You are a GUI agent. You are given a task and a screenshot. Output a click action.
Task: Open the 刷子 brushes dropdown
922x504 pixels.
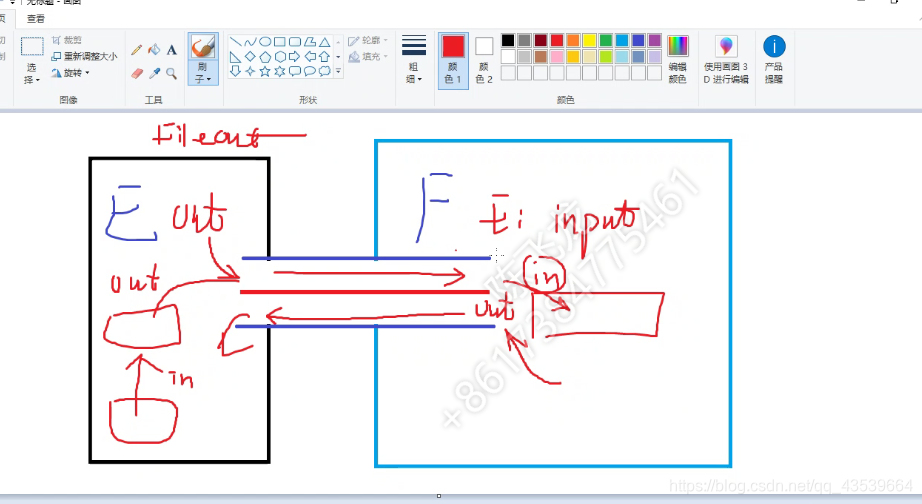[203, 73]
